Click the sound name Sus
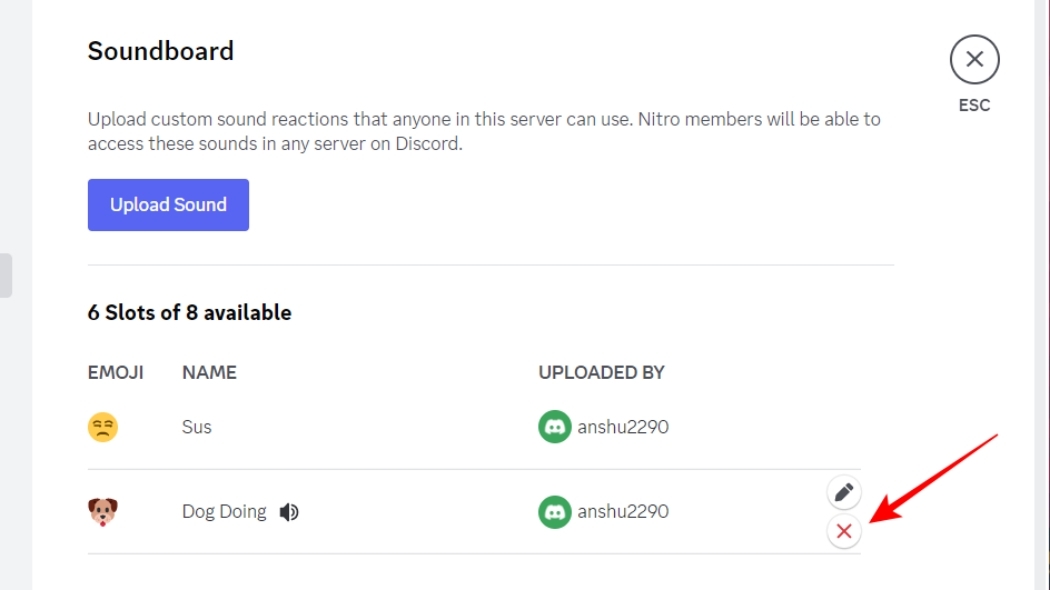The height and width of the screenshot is (590, 1050). click(x=196, y=427)
